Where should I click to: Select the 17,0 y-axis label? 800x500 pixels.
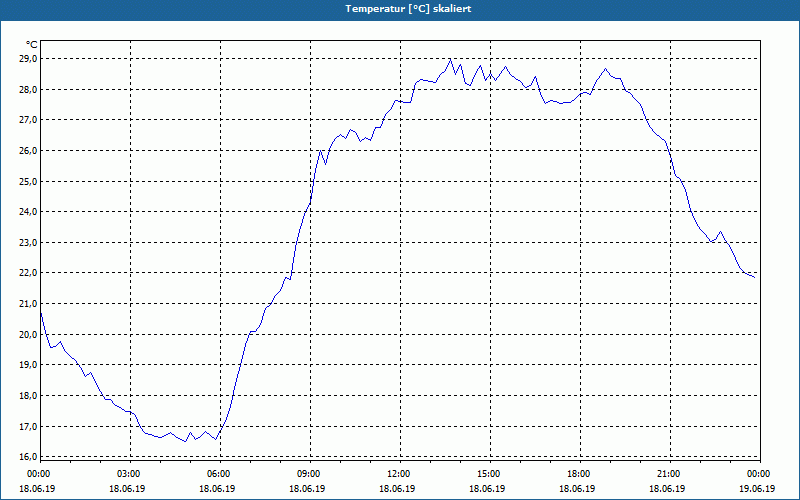[29, 426]
